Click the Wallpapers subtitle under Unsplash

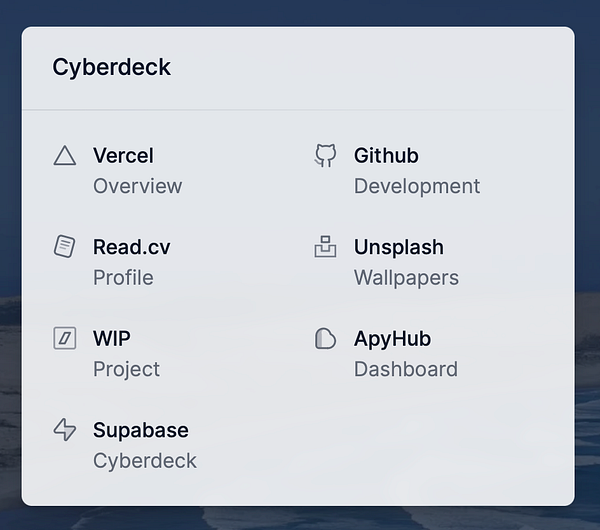pyautogui.click(x=406, y=278)
